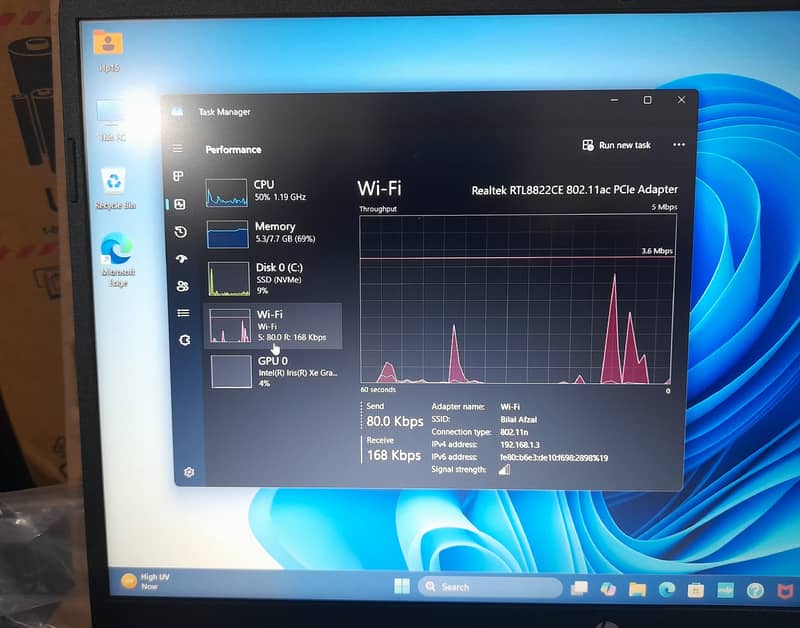Screen dimensions: 800x628
Task: Maximize the Task Manager window
Action: 647,100
